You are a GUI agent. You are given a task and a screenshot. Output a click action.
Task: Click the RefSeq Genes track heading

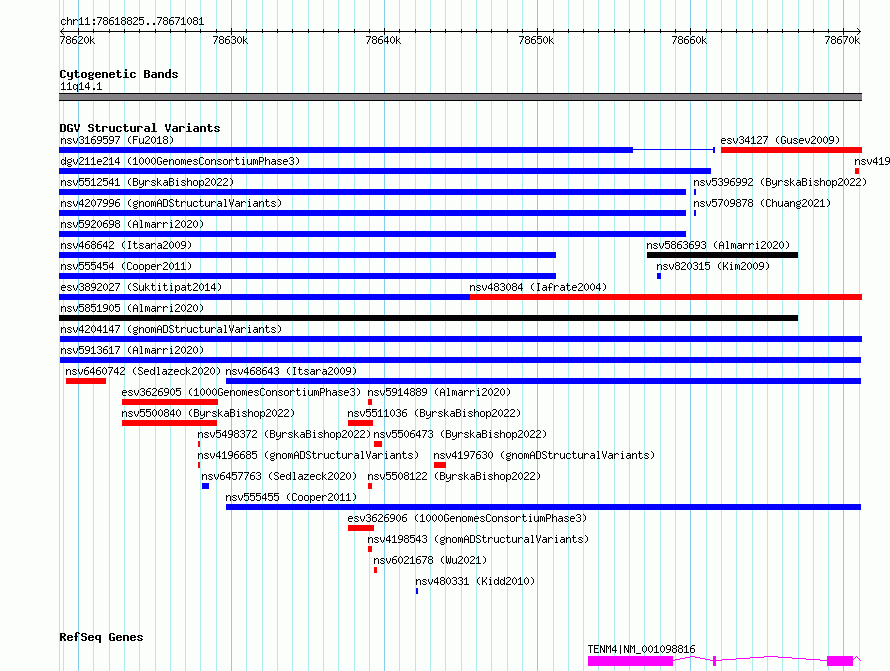[101, 637]
